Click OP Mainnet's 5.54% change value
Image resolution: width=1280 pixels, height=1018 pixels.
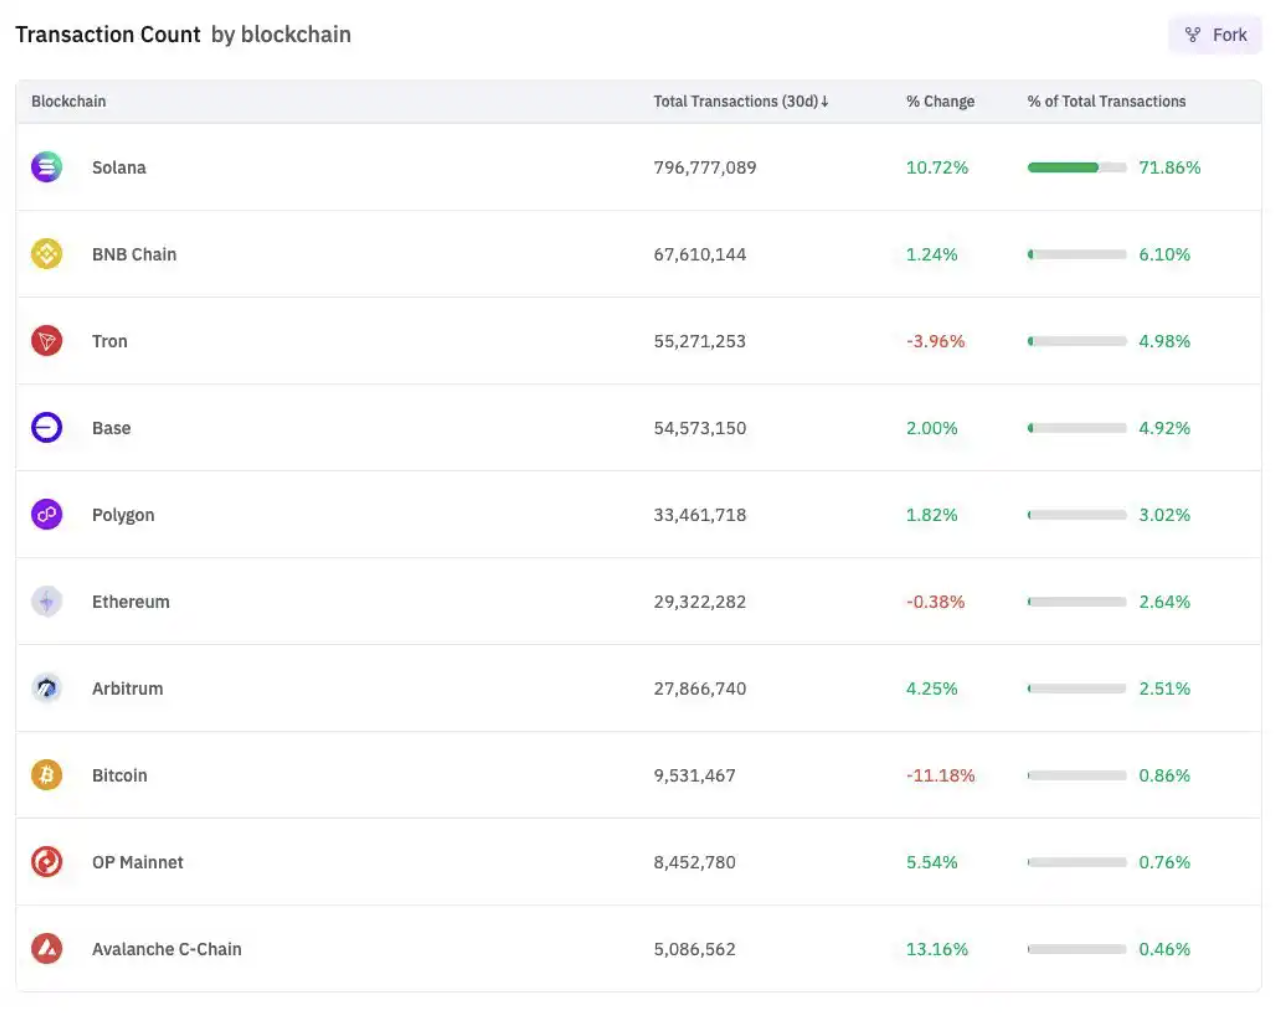click(x=932, y=862)
